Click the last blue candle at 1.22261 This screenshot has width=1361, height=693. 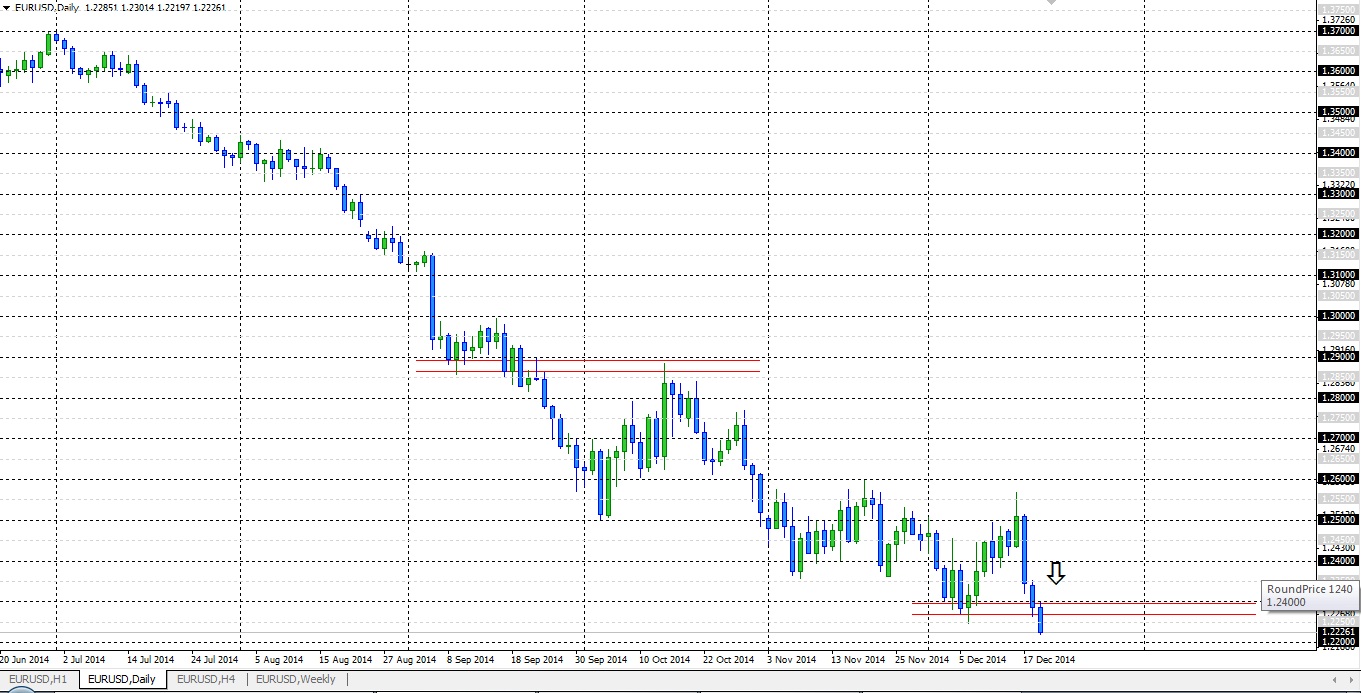point(1041,620)
